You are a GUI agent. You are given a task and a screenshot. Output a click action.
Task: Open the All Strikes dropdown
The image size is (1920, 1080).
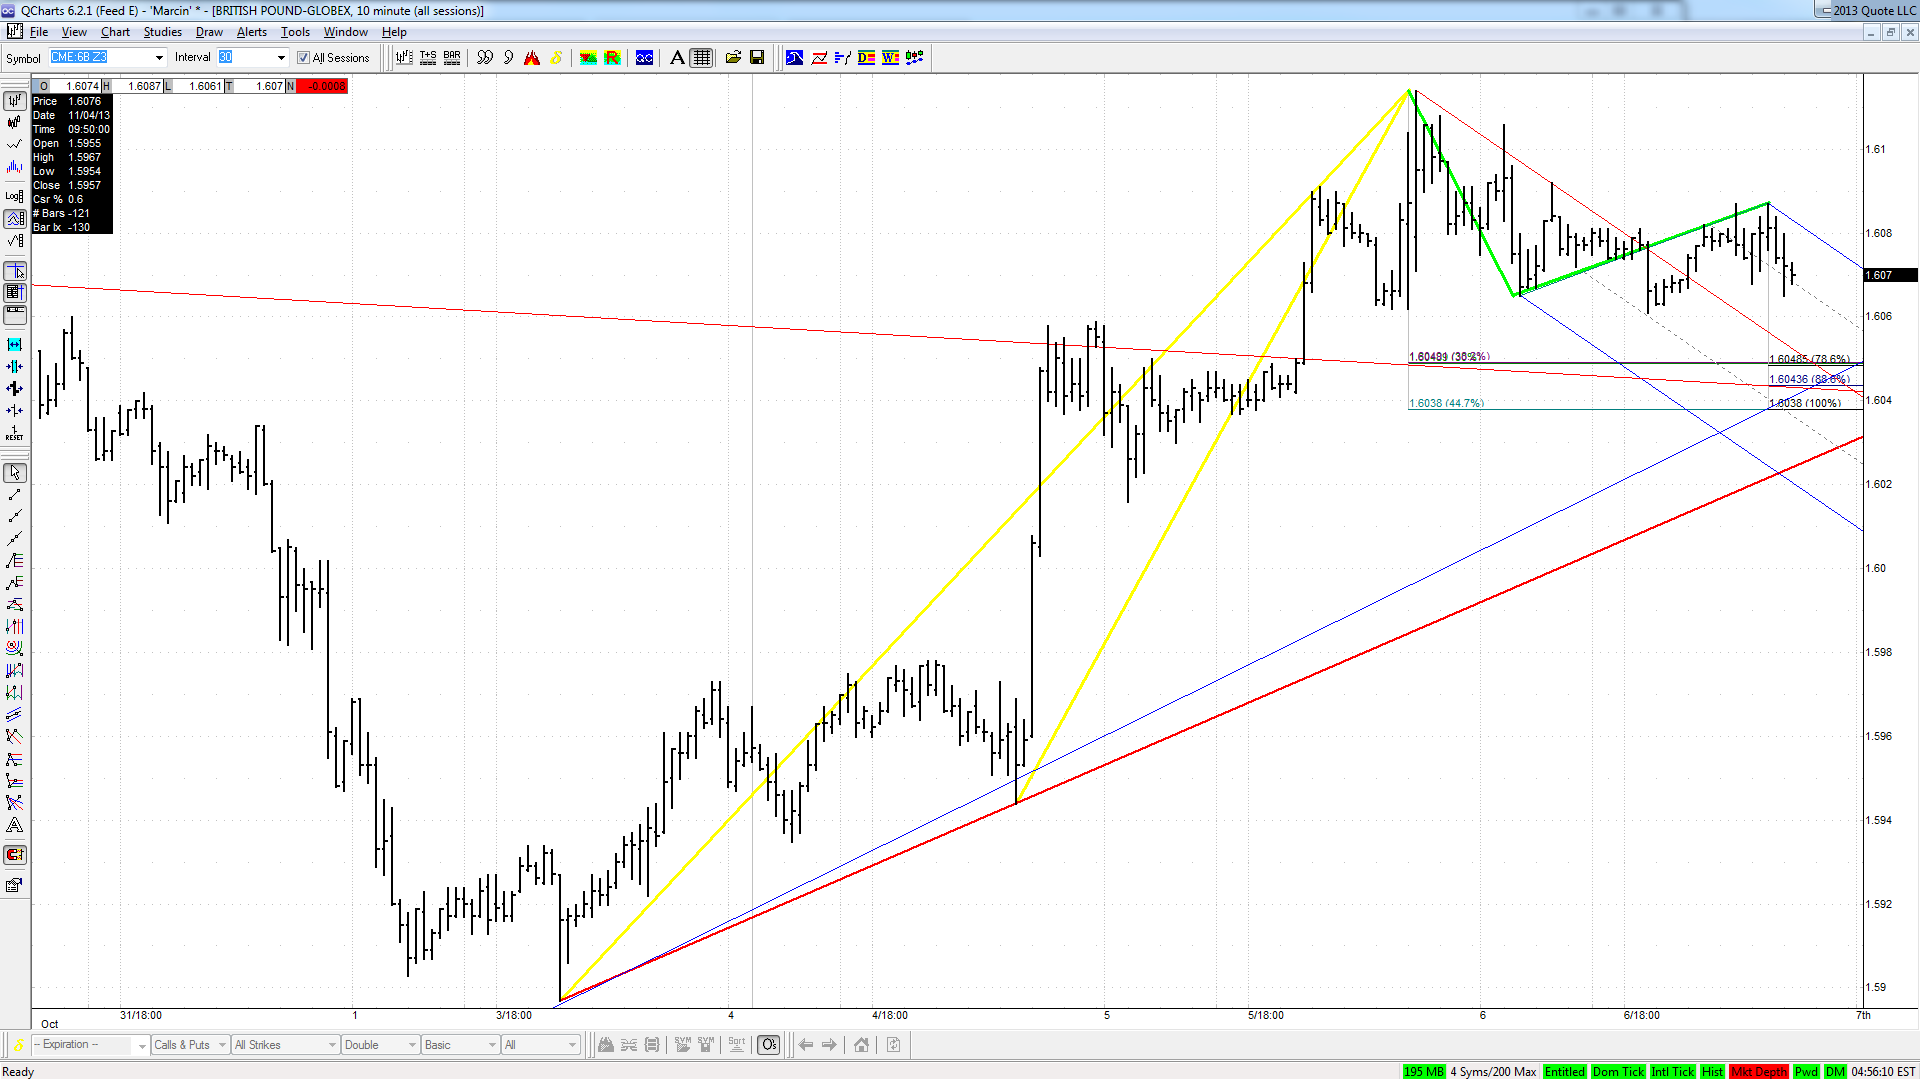click(x=285, y=1045)
